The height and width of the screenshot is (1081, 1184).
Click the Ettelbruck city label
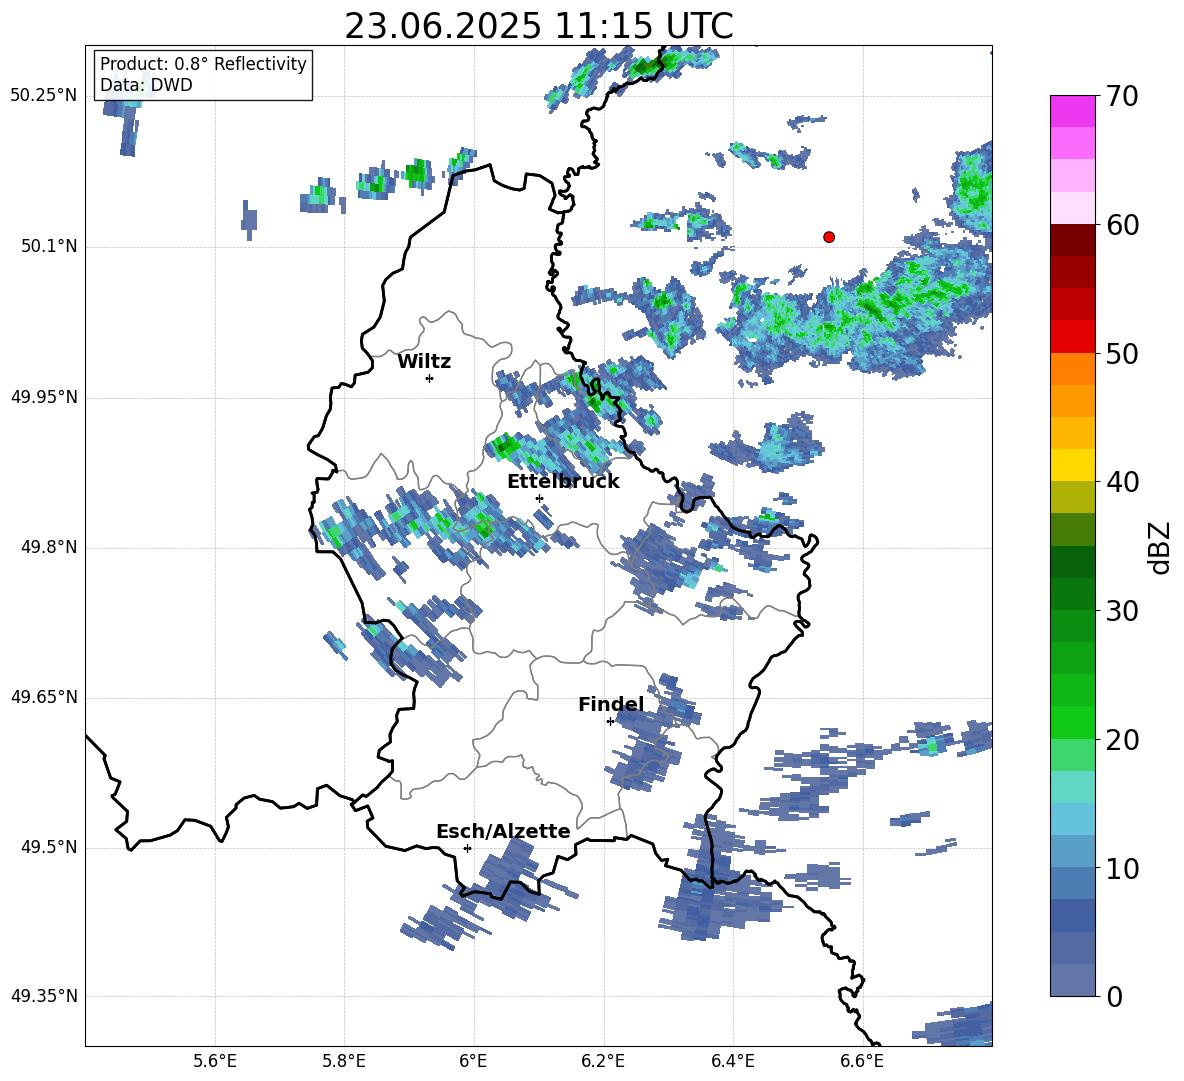(563, 482)
